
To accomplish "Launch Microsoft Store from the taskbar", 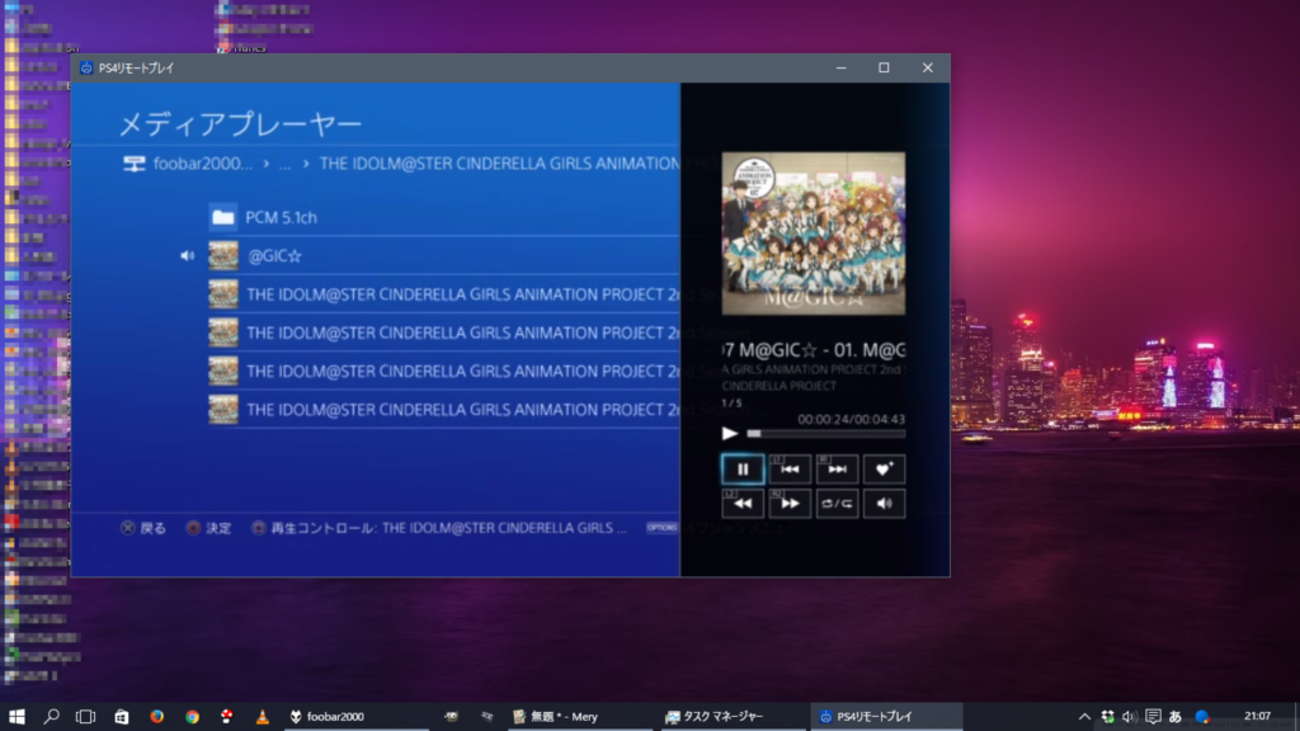I will coord(121,716).
